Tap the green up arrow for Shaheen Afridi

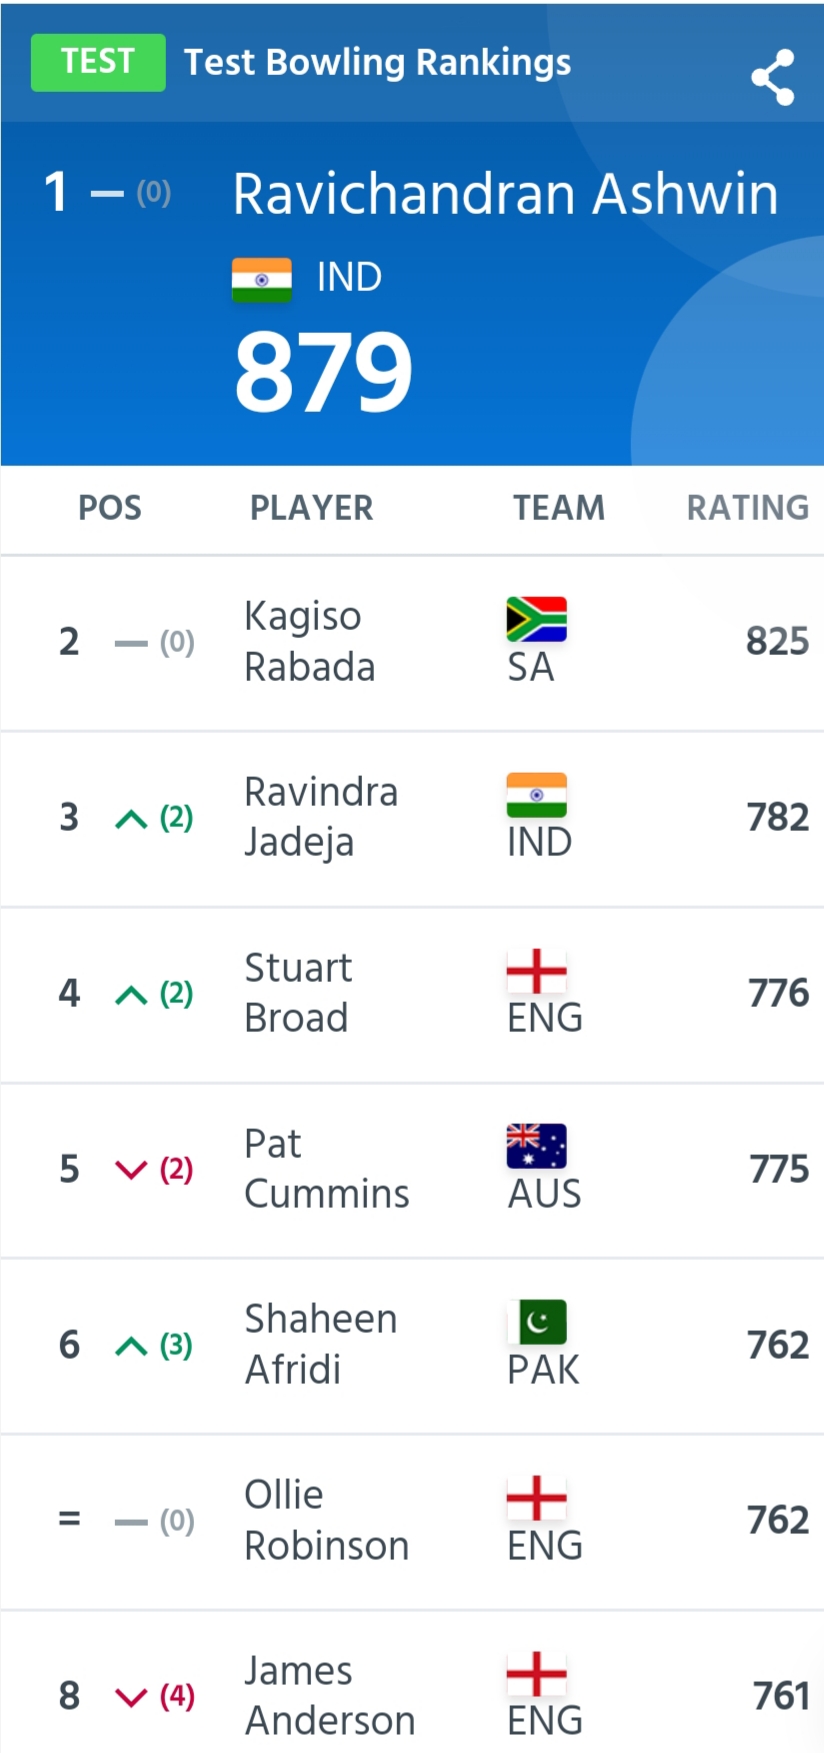coord(131,1346)
